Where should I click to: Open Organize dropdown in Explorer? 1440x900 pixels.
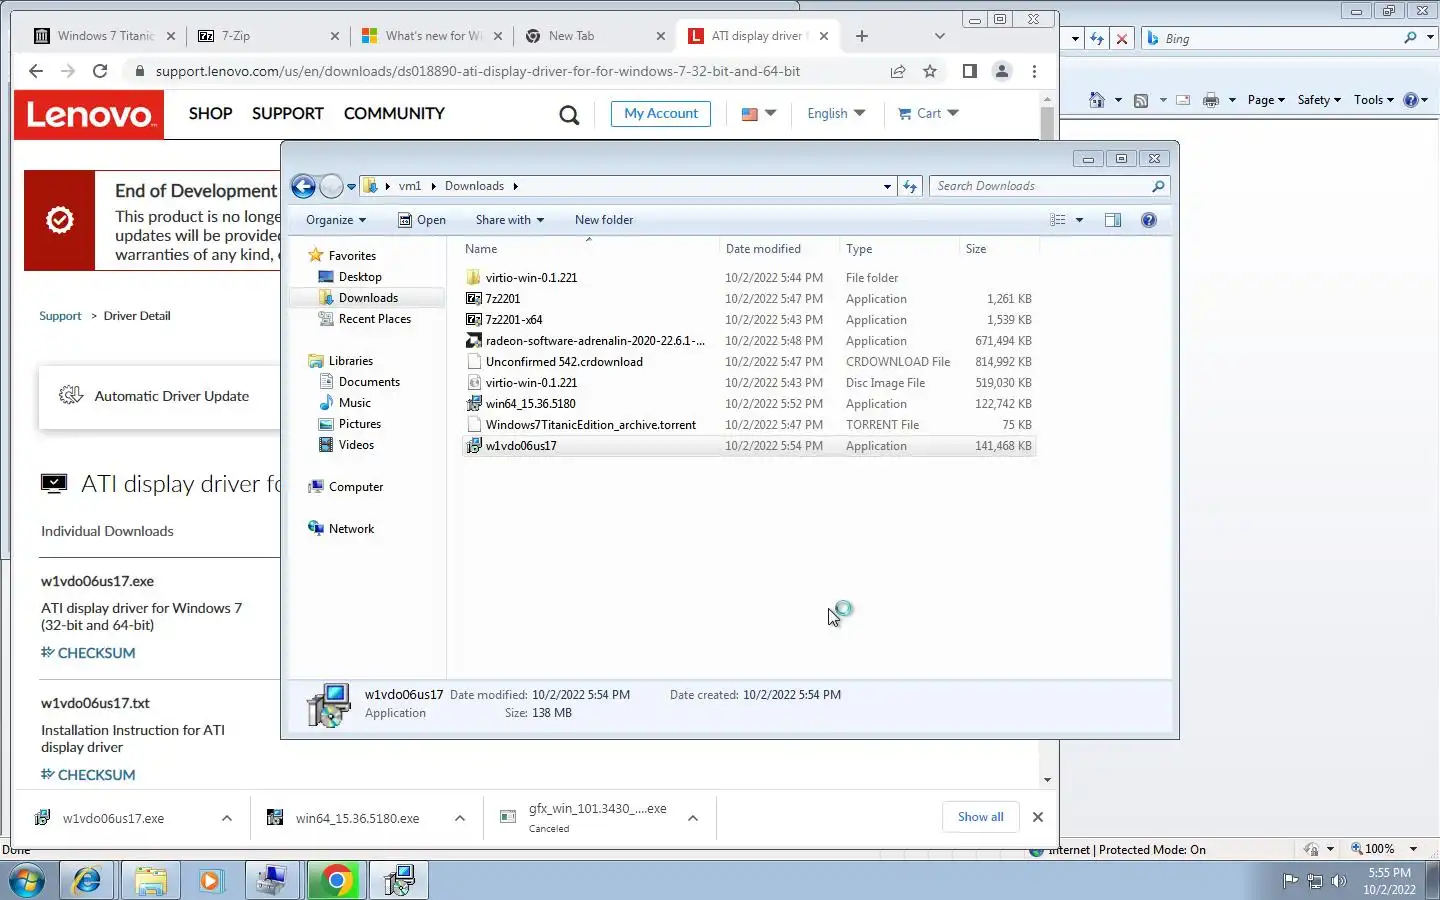[336, 220]
